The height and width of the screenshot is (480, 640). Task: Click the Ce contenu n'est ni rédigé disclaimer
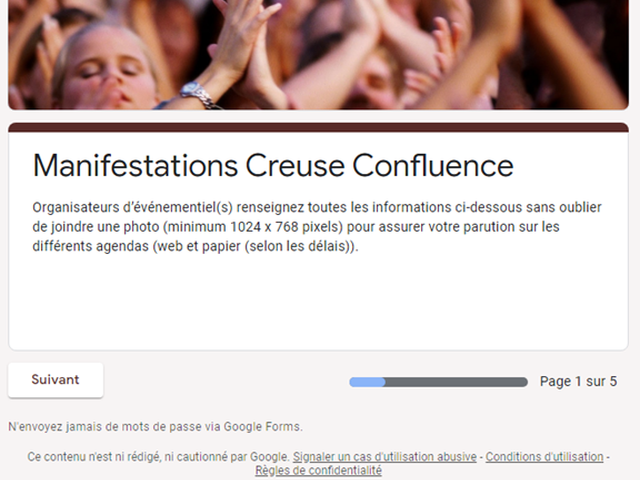tap(158, 457)
